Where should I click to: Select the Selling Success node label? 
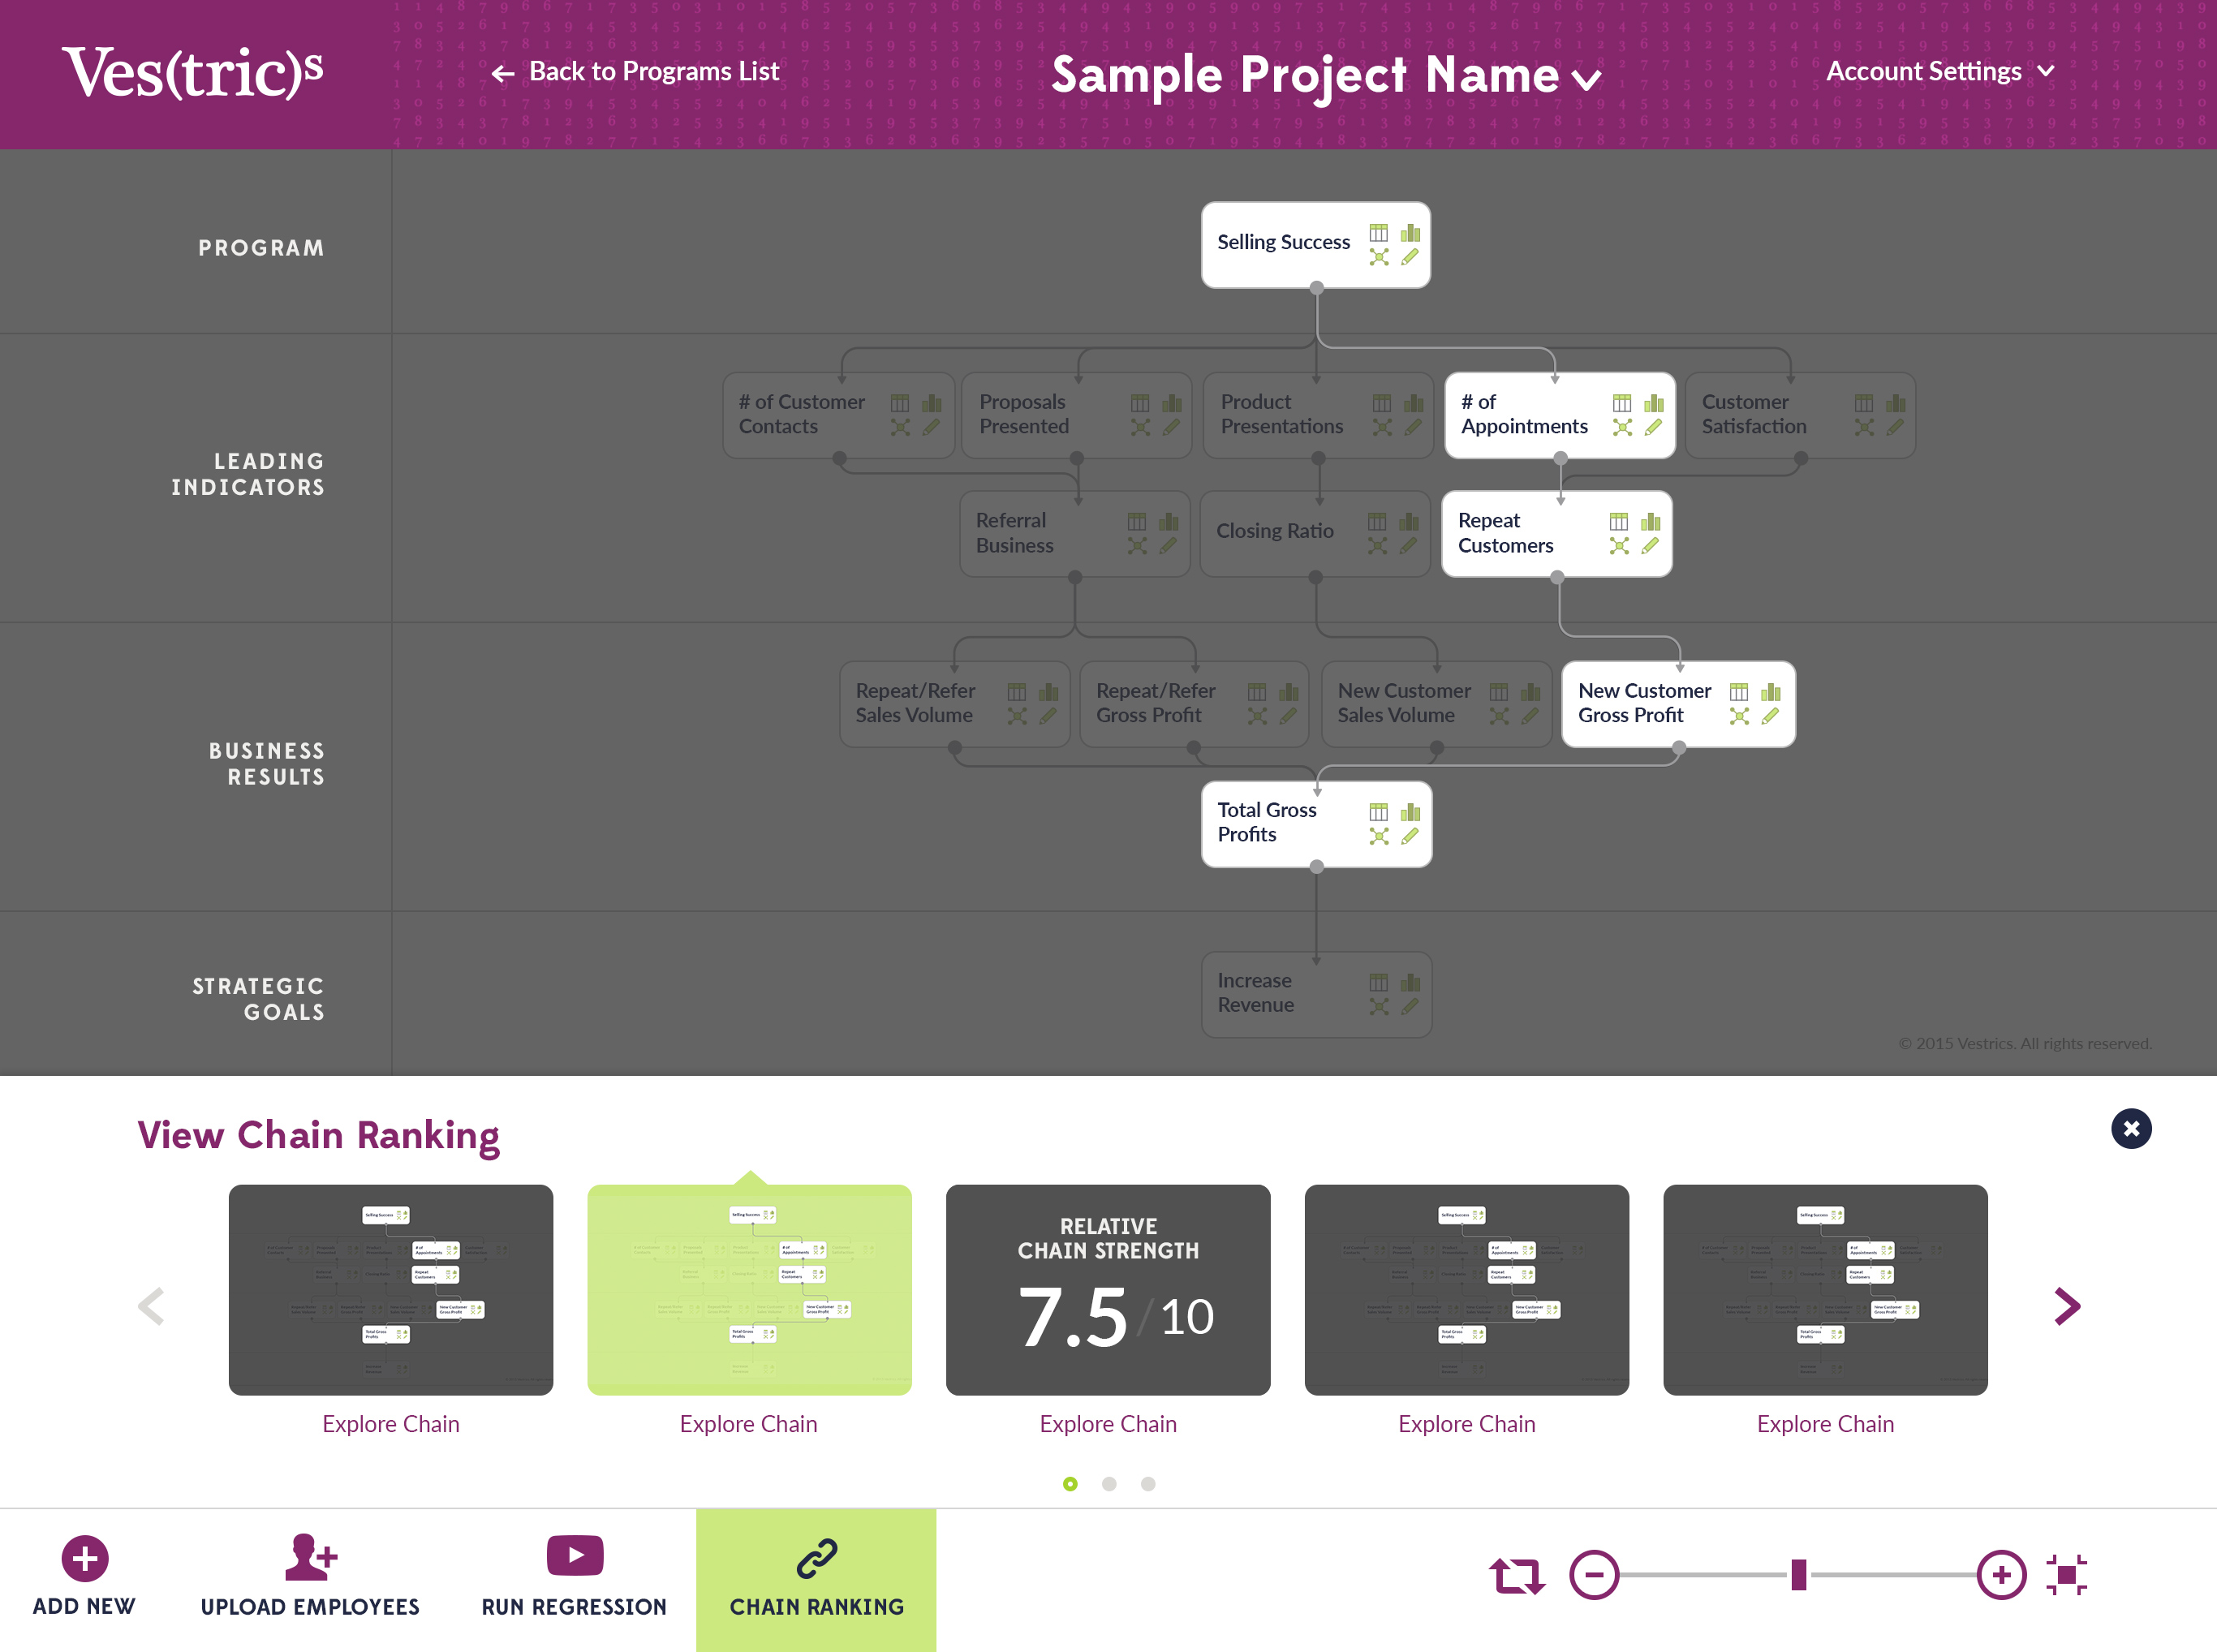[1283, 242]
